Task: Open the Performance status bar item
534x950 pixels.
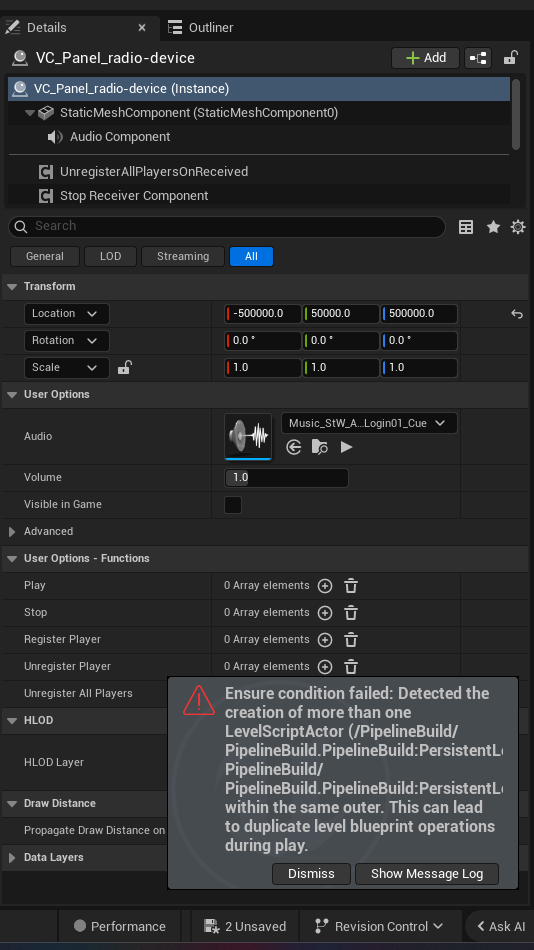Action: 119,926
